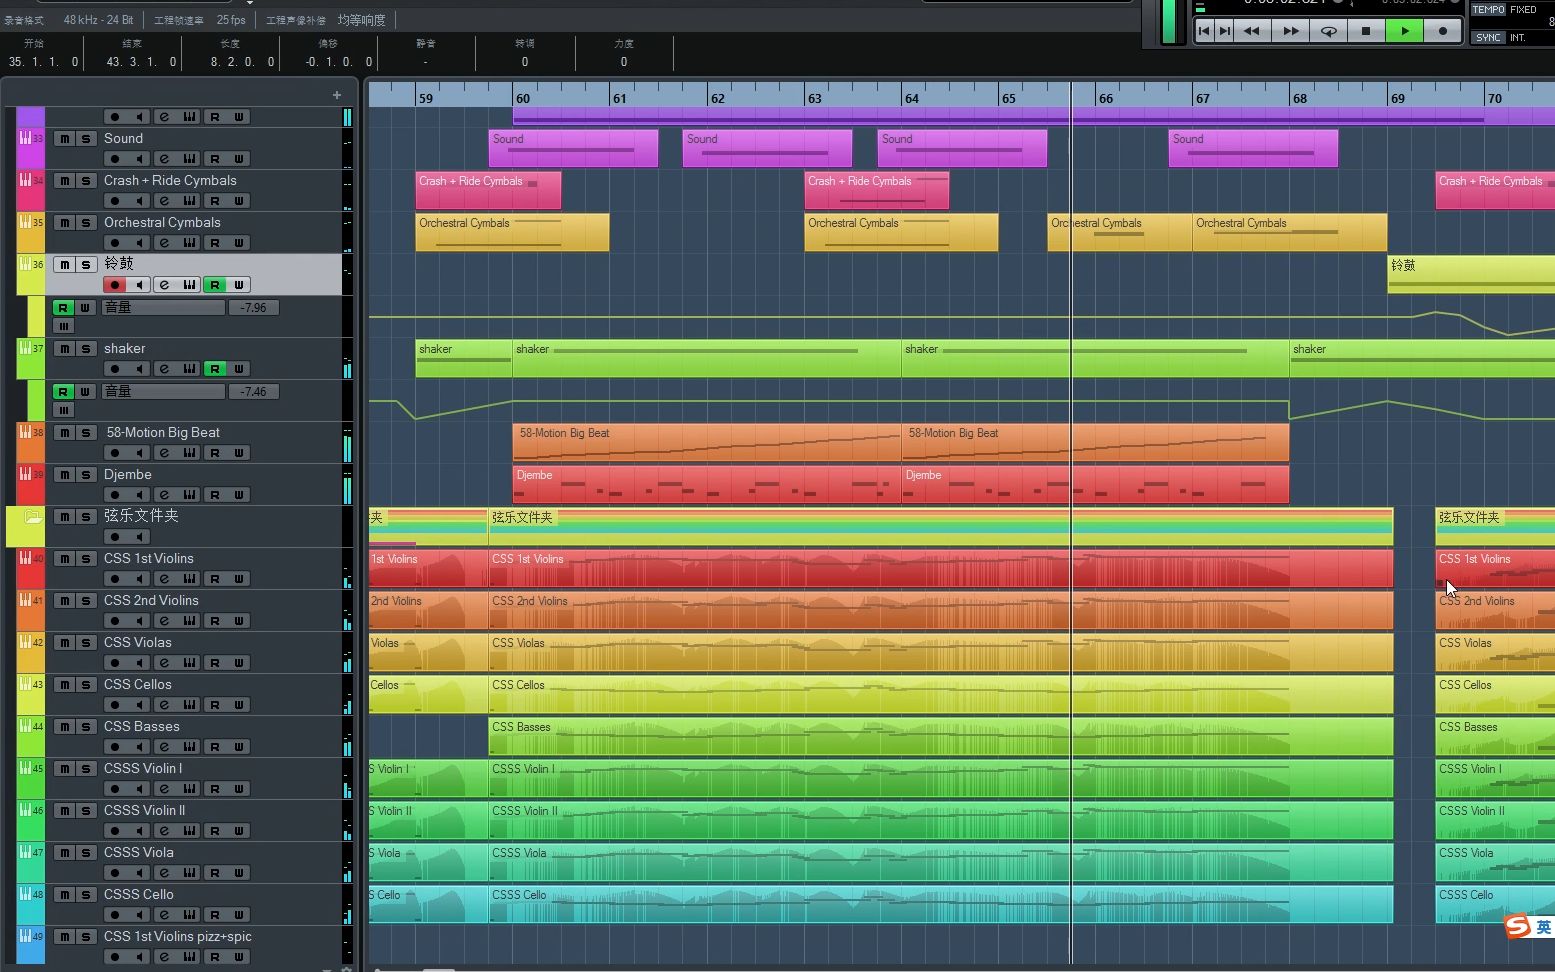Edit the 开始 start position 35.1.1.0
The width and height of the screenshot is (1555, 972).
pos(43,62)
